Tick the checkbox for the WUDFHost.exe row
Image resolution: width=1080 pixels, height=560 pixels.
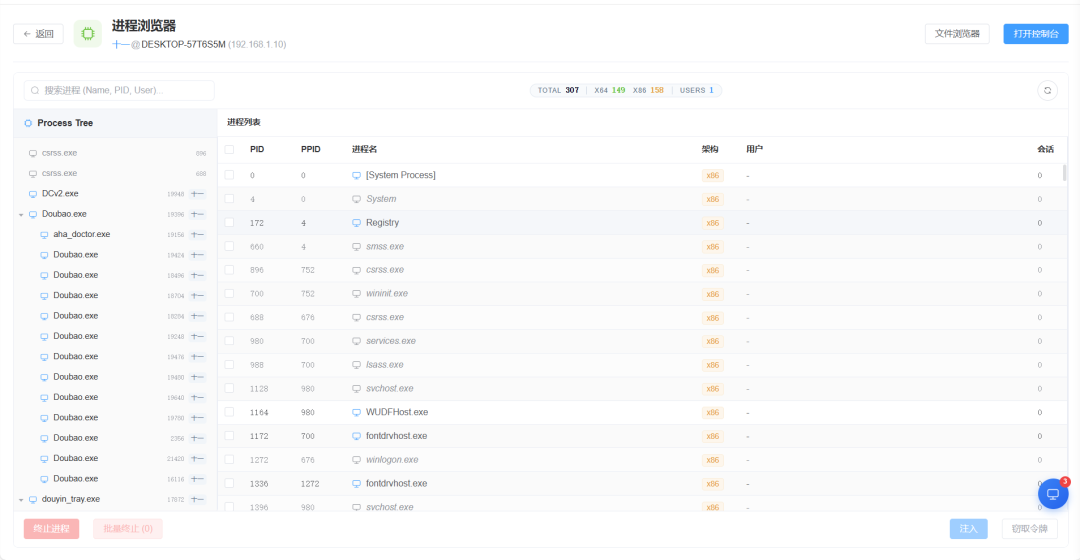click(229, 412)
